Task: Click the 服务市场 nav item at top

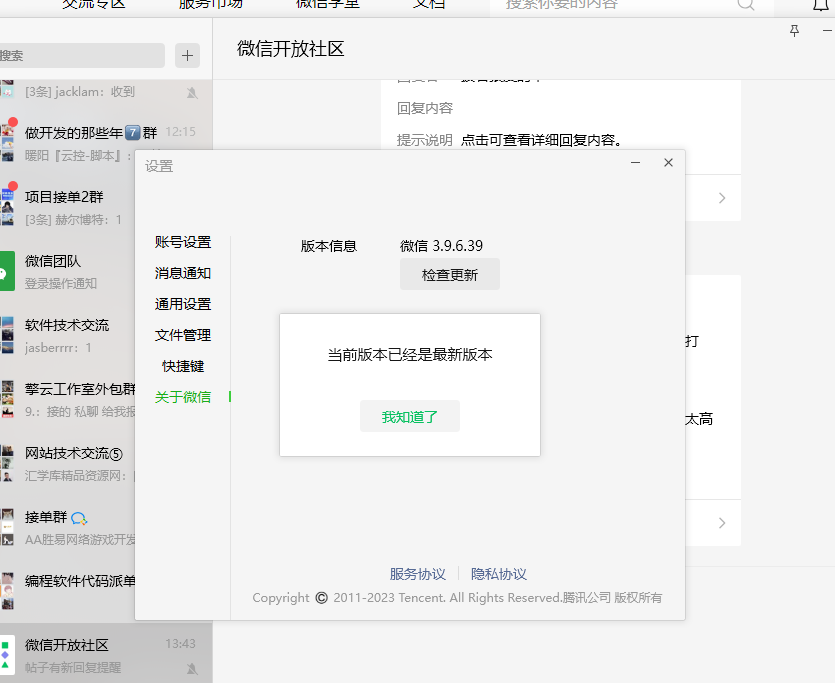Action: point(211,4)
